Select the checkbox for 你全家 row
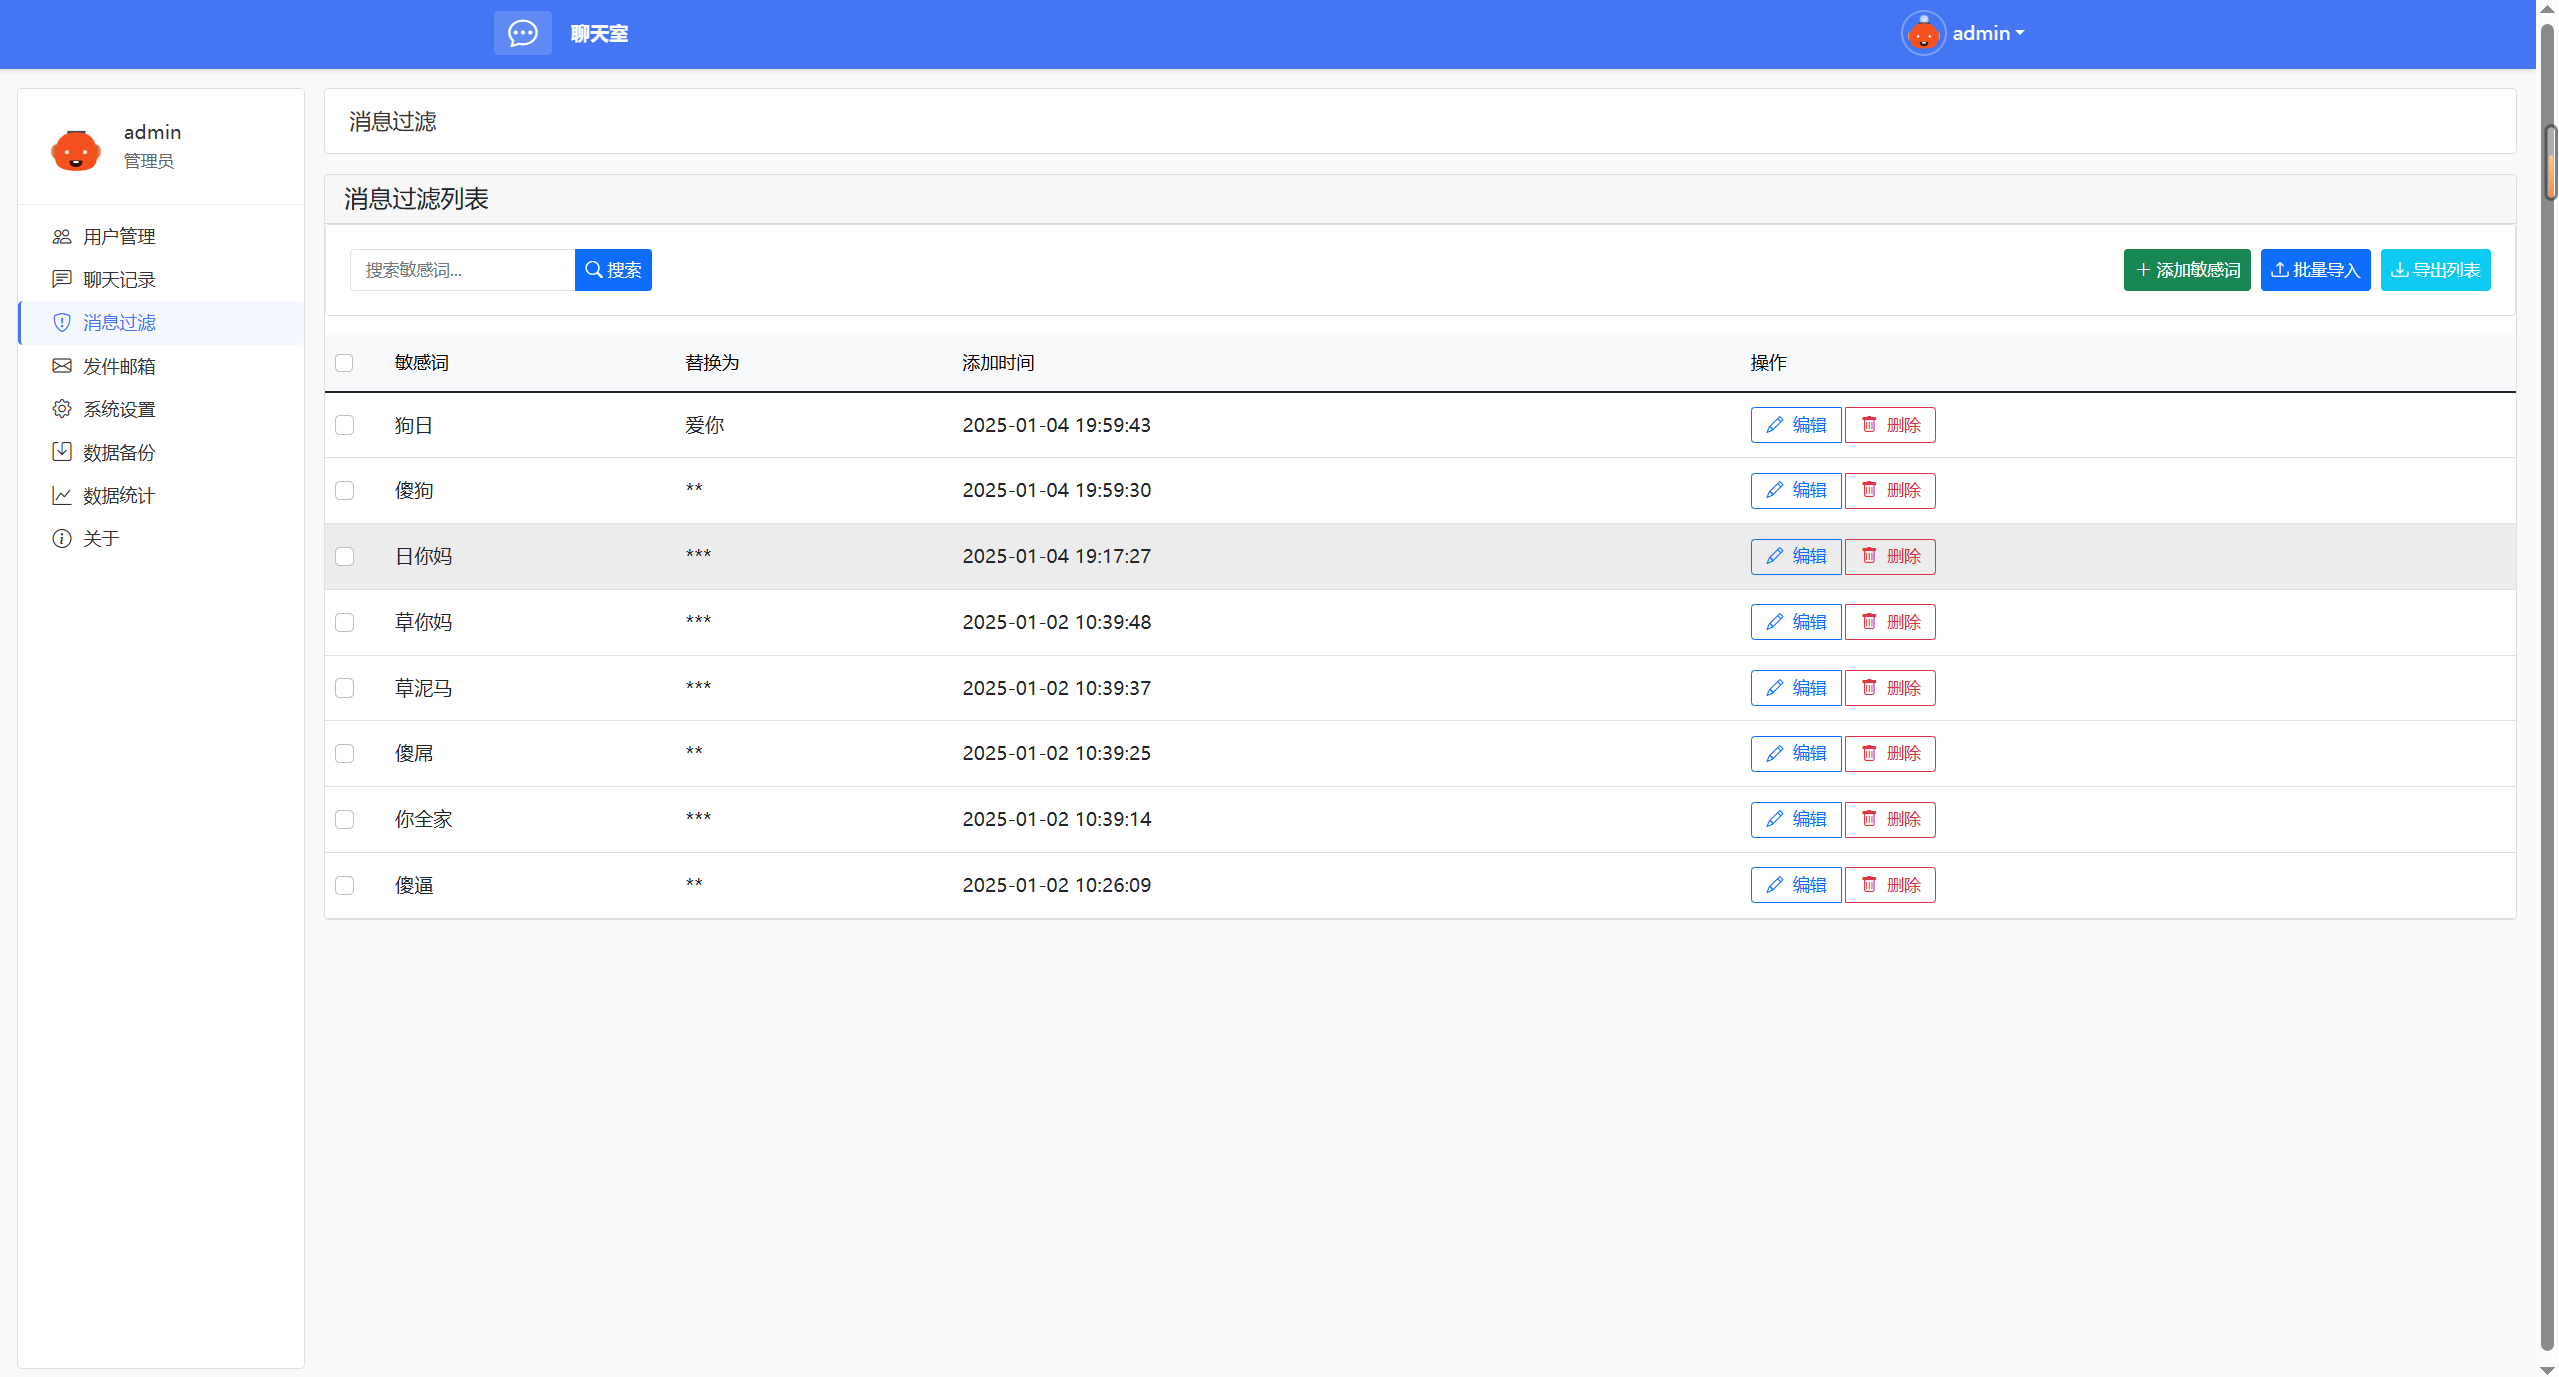 344,819
